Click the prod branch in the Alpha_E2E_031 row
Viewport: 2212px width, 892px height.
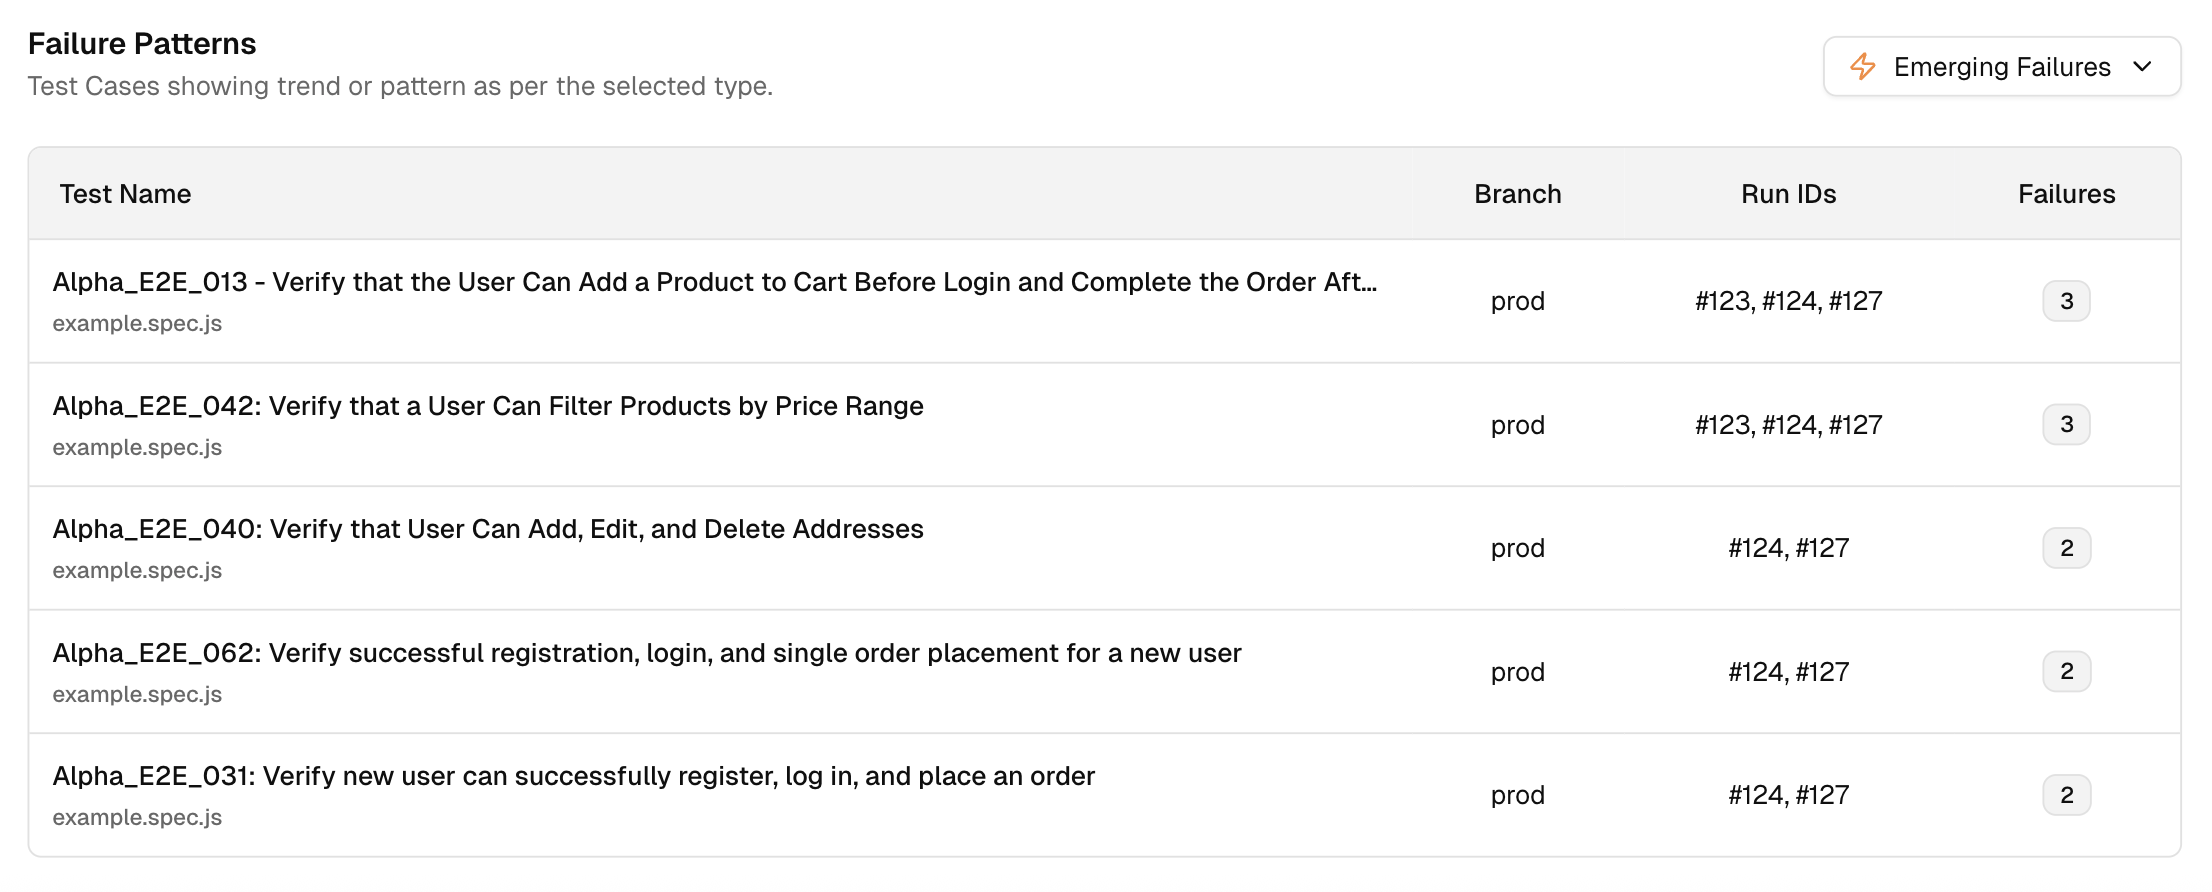coord(1517,795)
